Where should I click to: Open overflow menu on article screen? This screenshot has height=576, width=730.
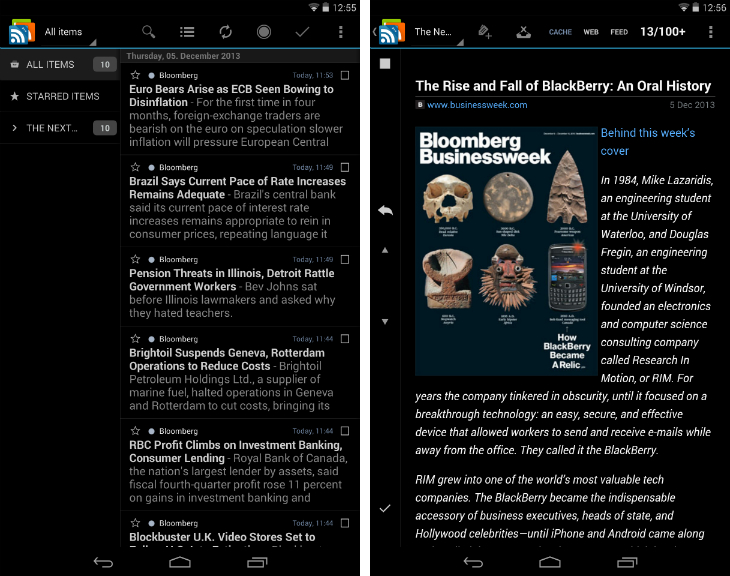point(710,32)
